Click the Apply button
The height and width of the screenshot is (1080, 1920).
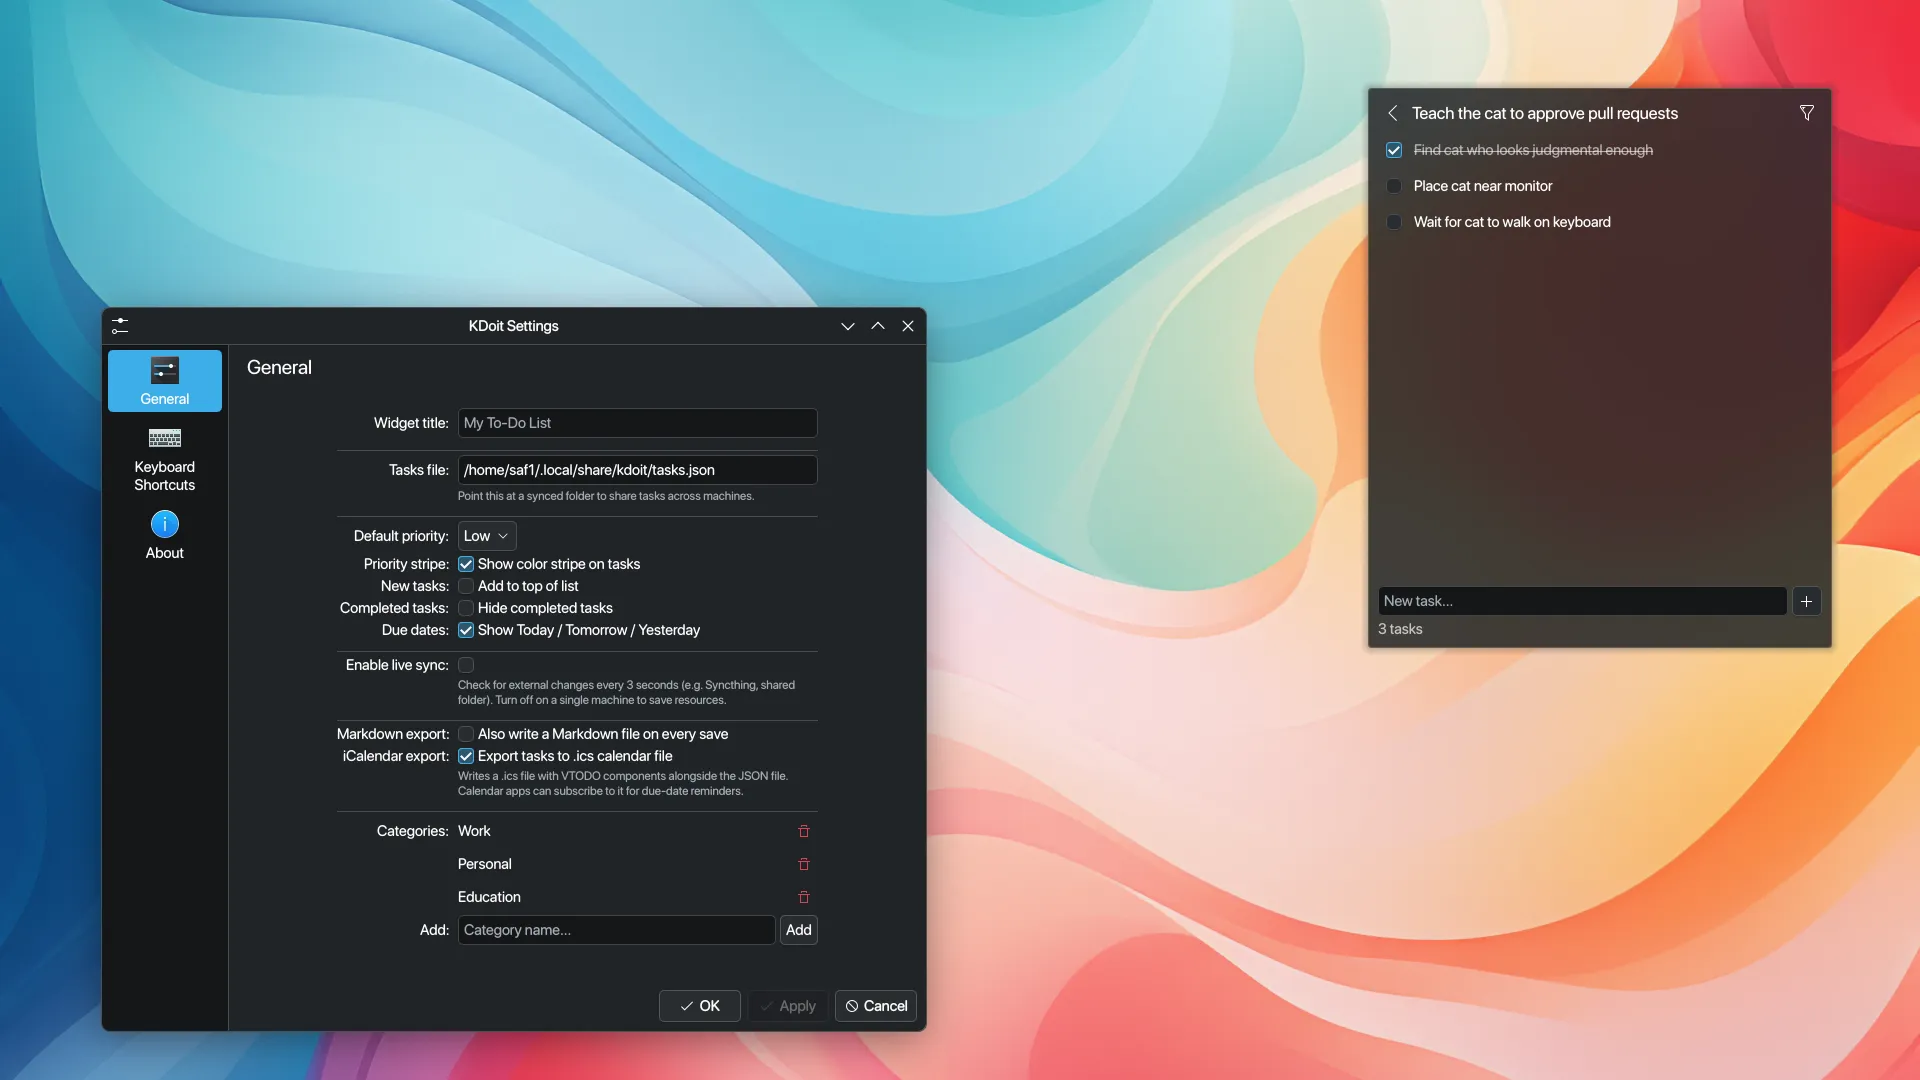coord(788,1006)
